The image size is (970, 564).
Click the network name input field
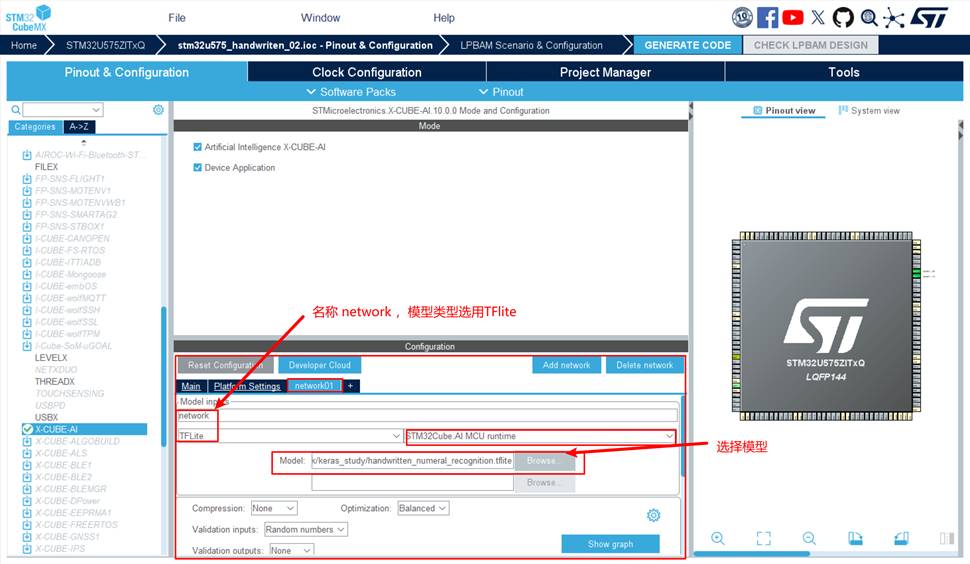click(x=427, y=416)
